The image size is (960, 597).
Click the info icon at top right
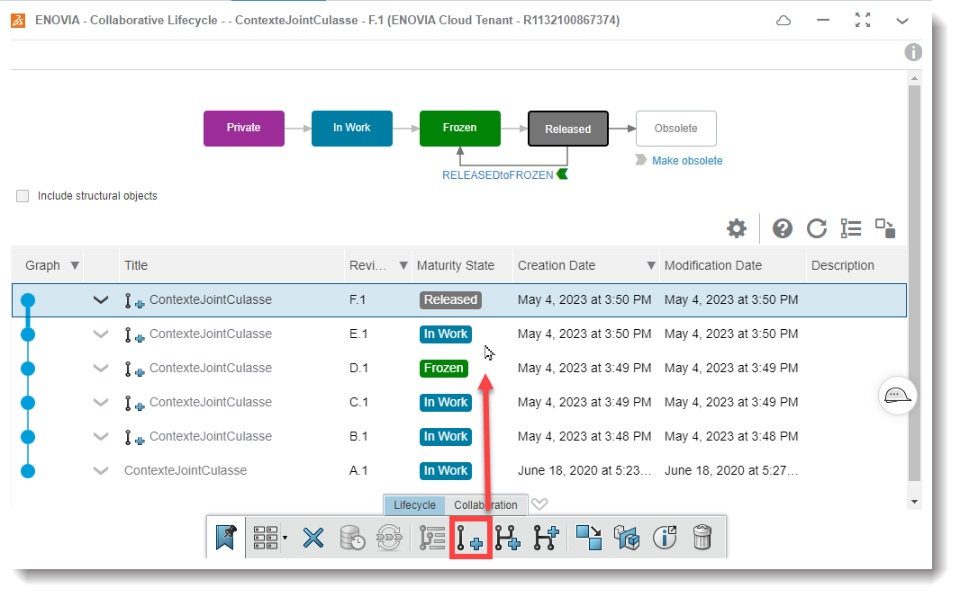[913, 52]
